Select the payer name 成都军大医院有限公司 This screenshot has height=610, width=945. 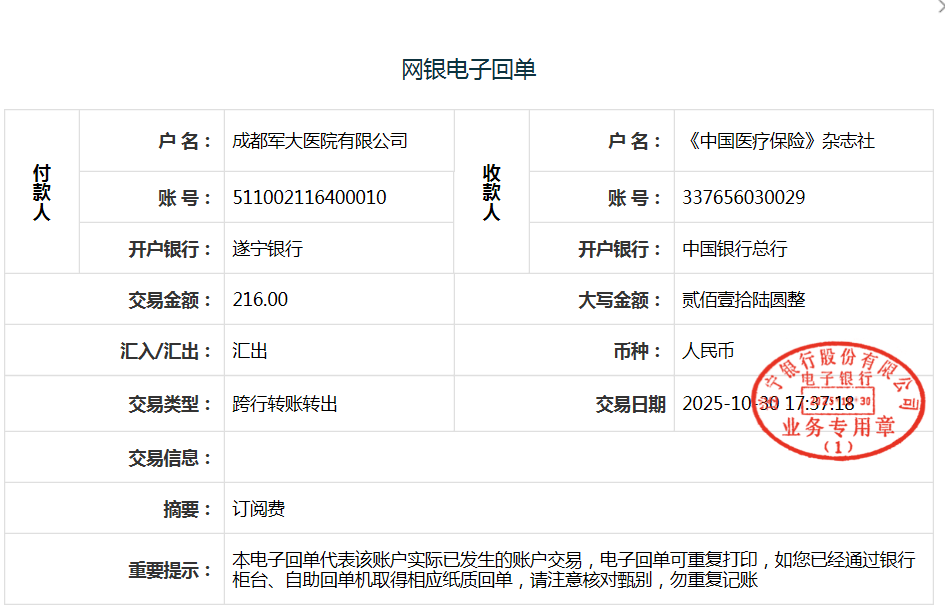point(320,141)
